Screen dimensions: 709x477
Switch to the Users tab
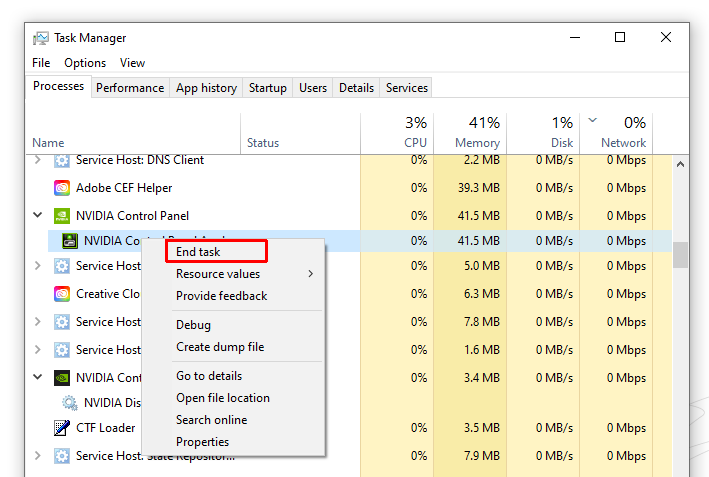click(313, 88)
